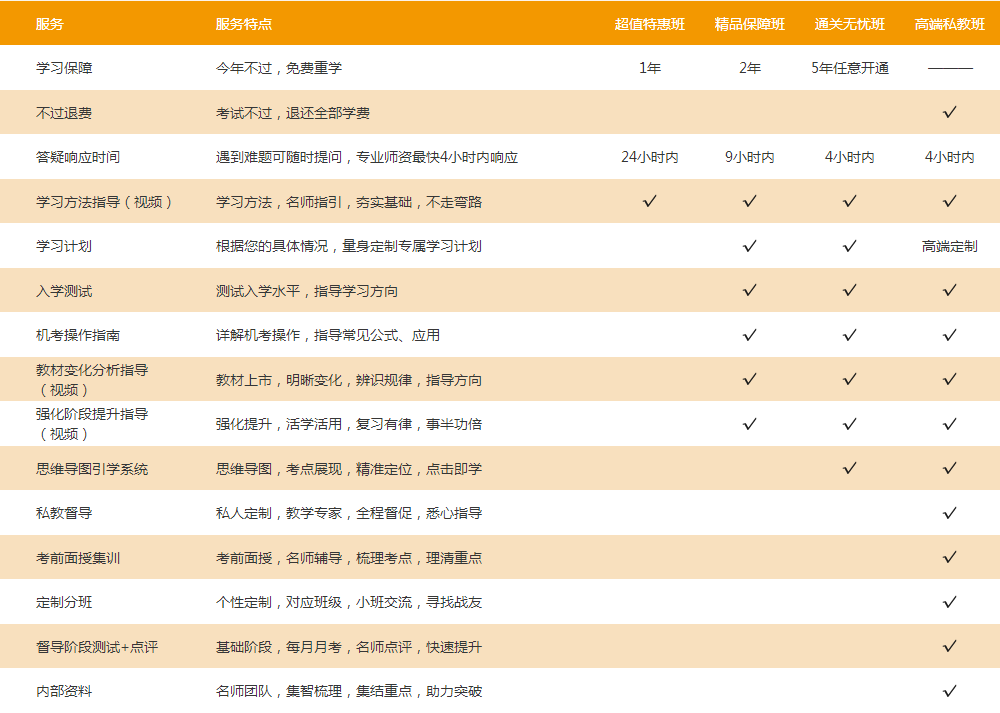Click 通关无忧班 checkmark for 入学测试

coord(850,290)
